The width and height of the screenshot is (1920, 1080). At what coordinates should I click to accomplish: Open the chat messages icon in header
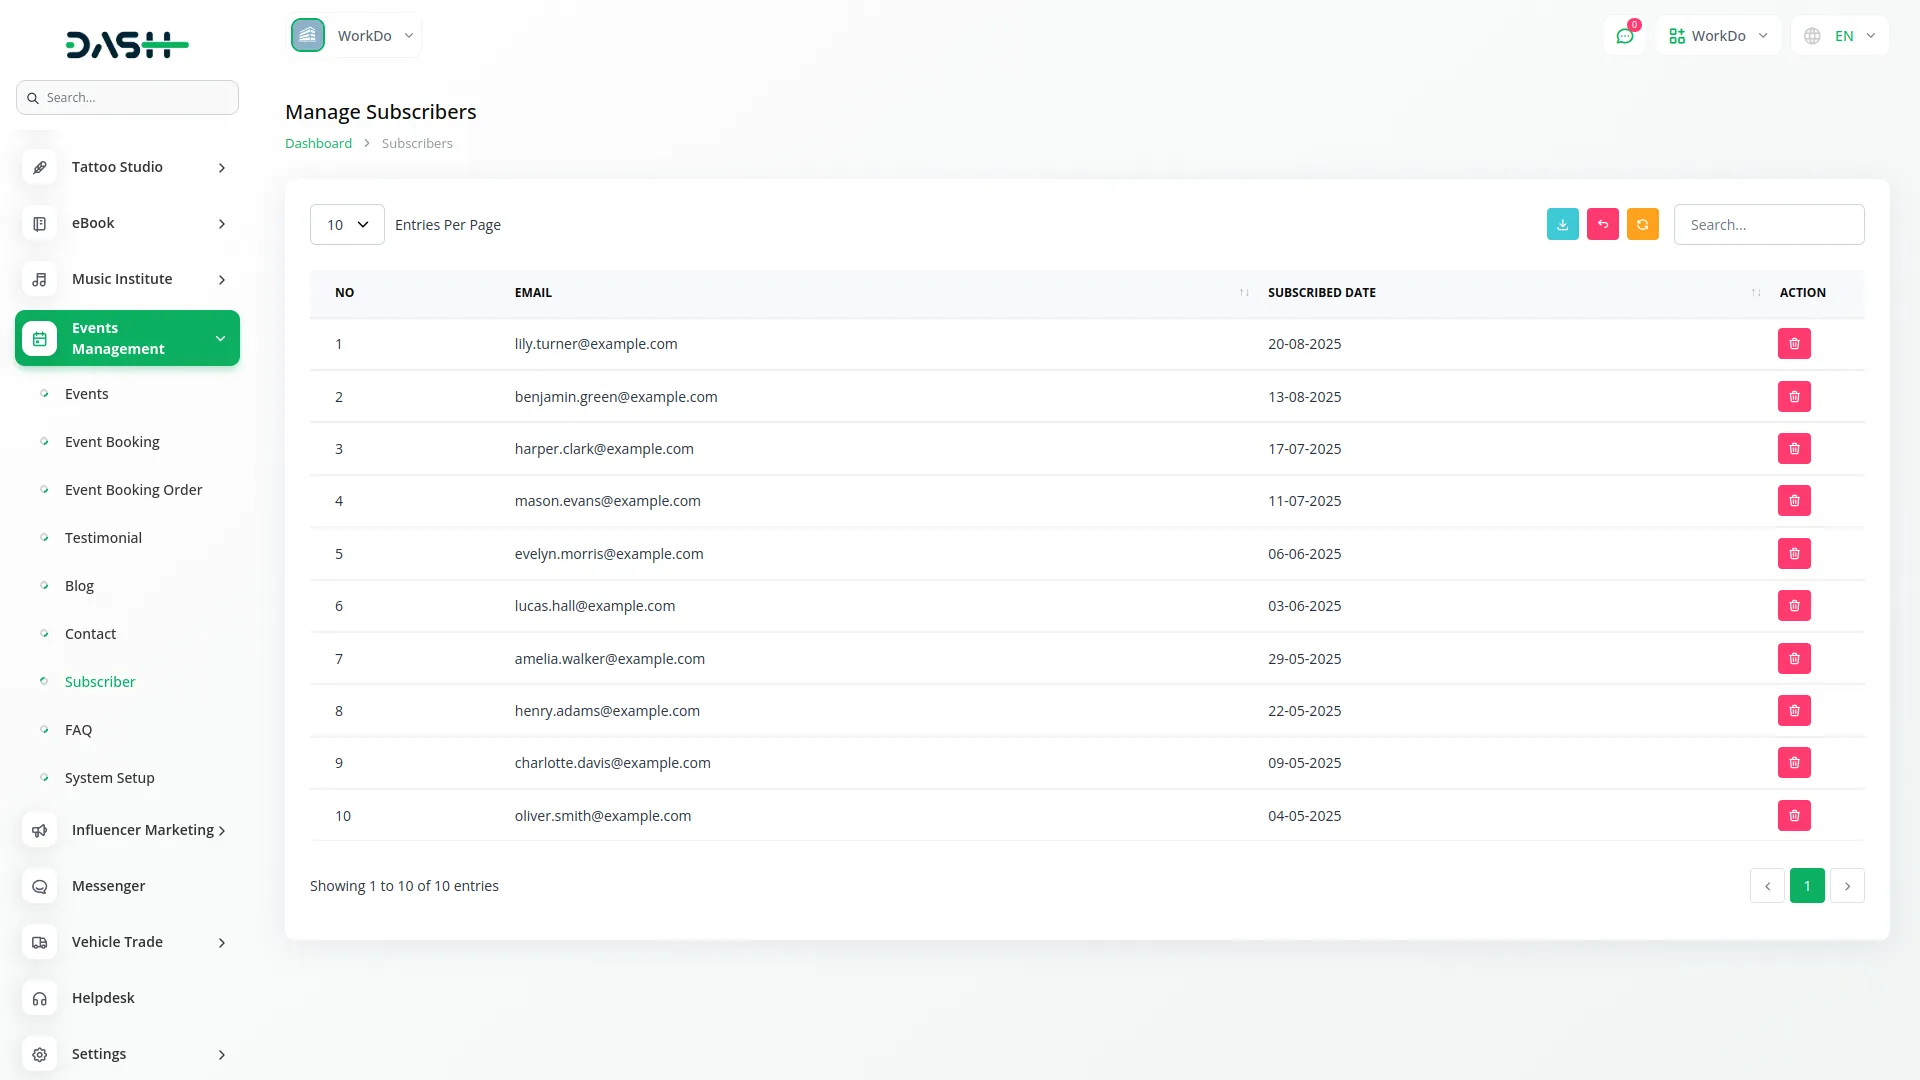1625,36
